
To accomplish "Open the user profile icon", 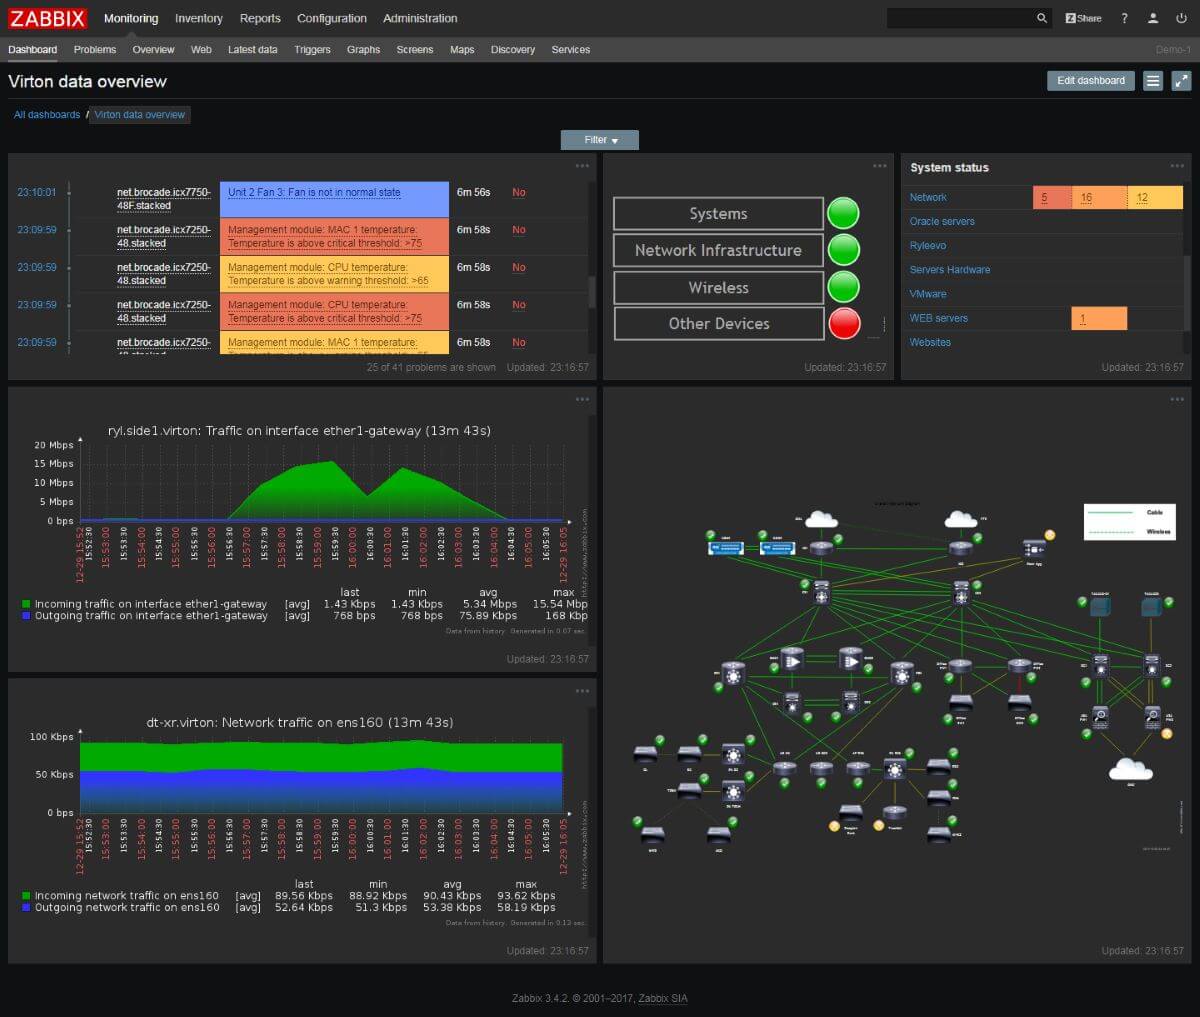I will (x=1152, y=18).
